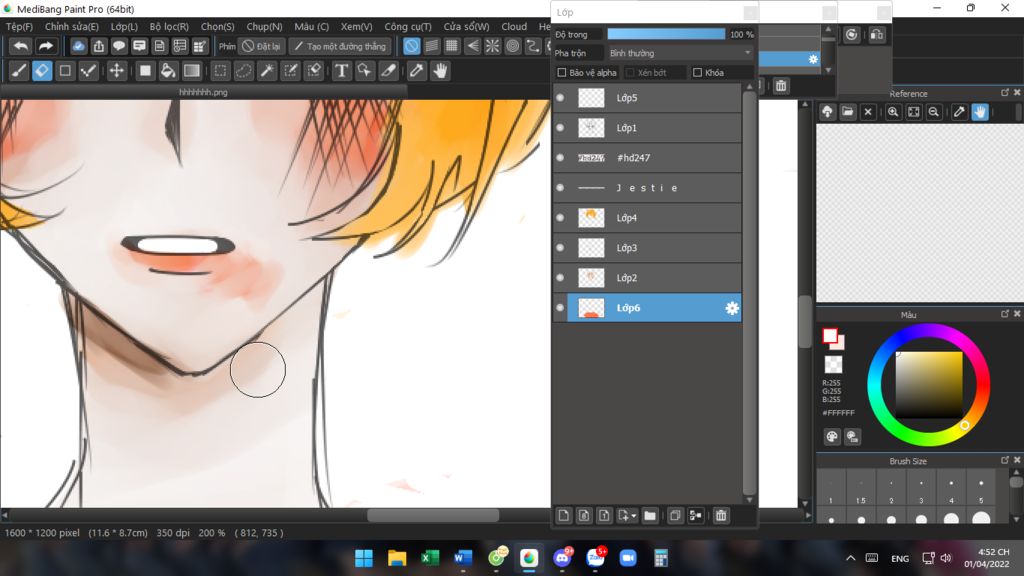The image size is (1024, 576).
Task: Hide the Lớp3 layer
Action: [560, 248]
